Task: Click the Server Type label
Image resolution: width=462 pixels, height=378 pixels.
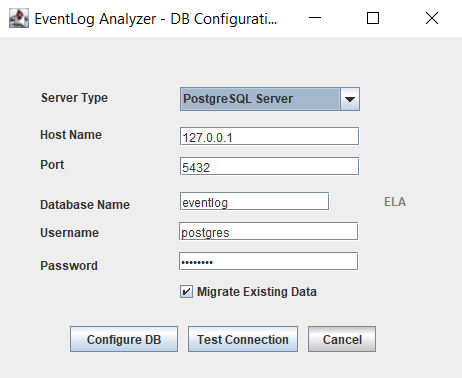Action: point(74,98)
